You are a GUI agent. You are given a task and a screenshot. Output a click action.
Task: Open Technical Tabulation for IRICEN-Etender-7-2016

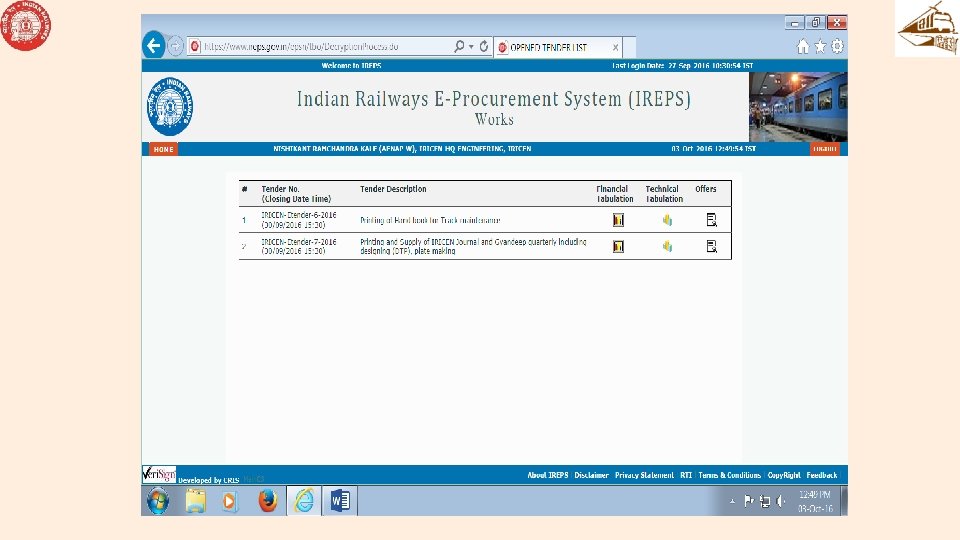point(667,246)
